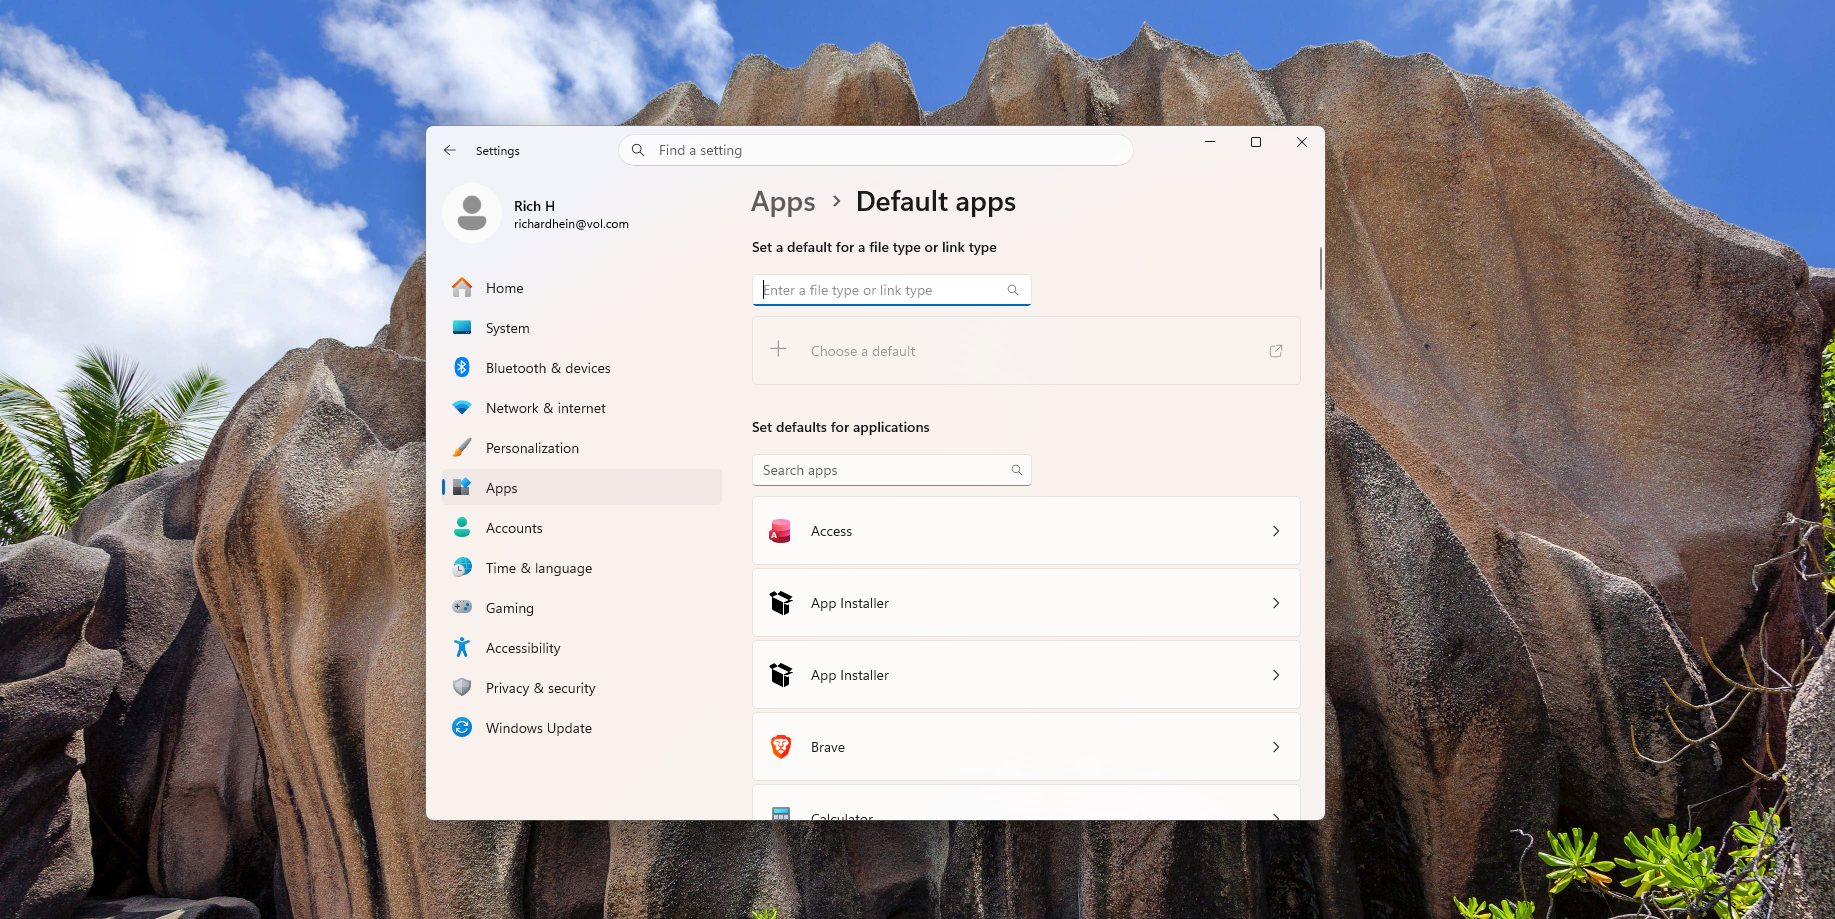Image resolution: width=1835 pixels, height=919 pixels.
Task: Click the user profile avatar picture
Action: [472, 213]
